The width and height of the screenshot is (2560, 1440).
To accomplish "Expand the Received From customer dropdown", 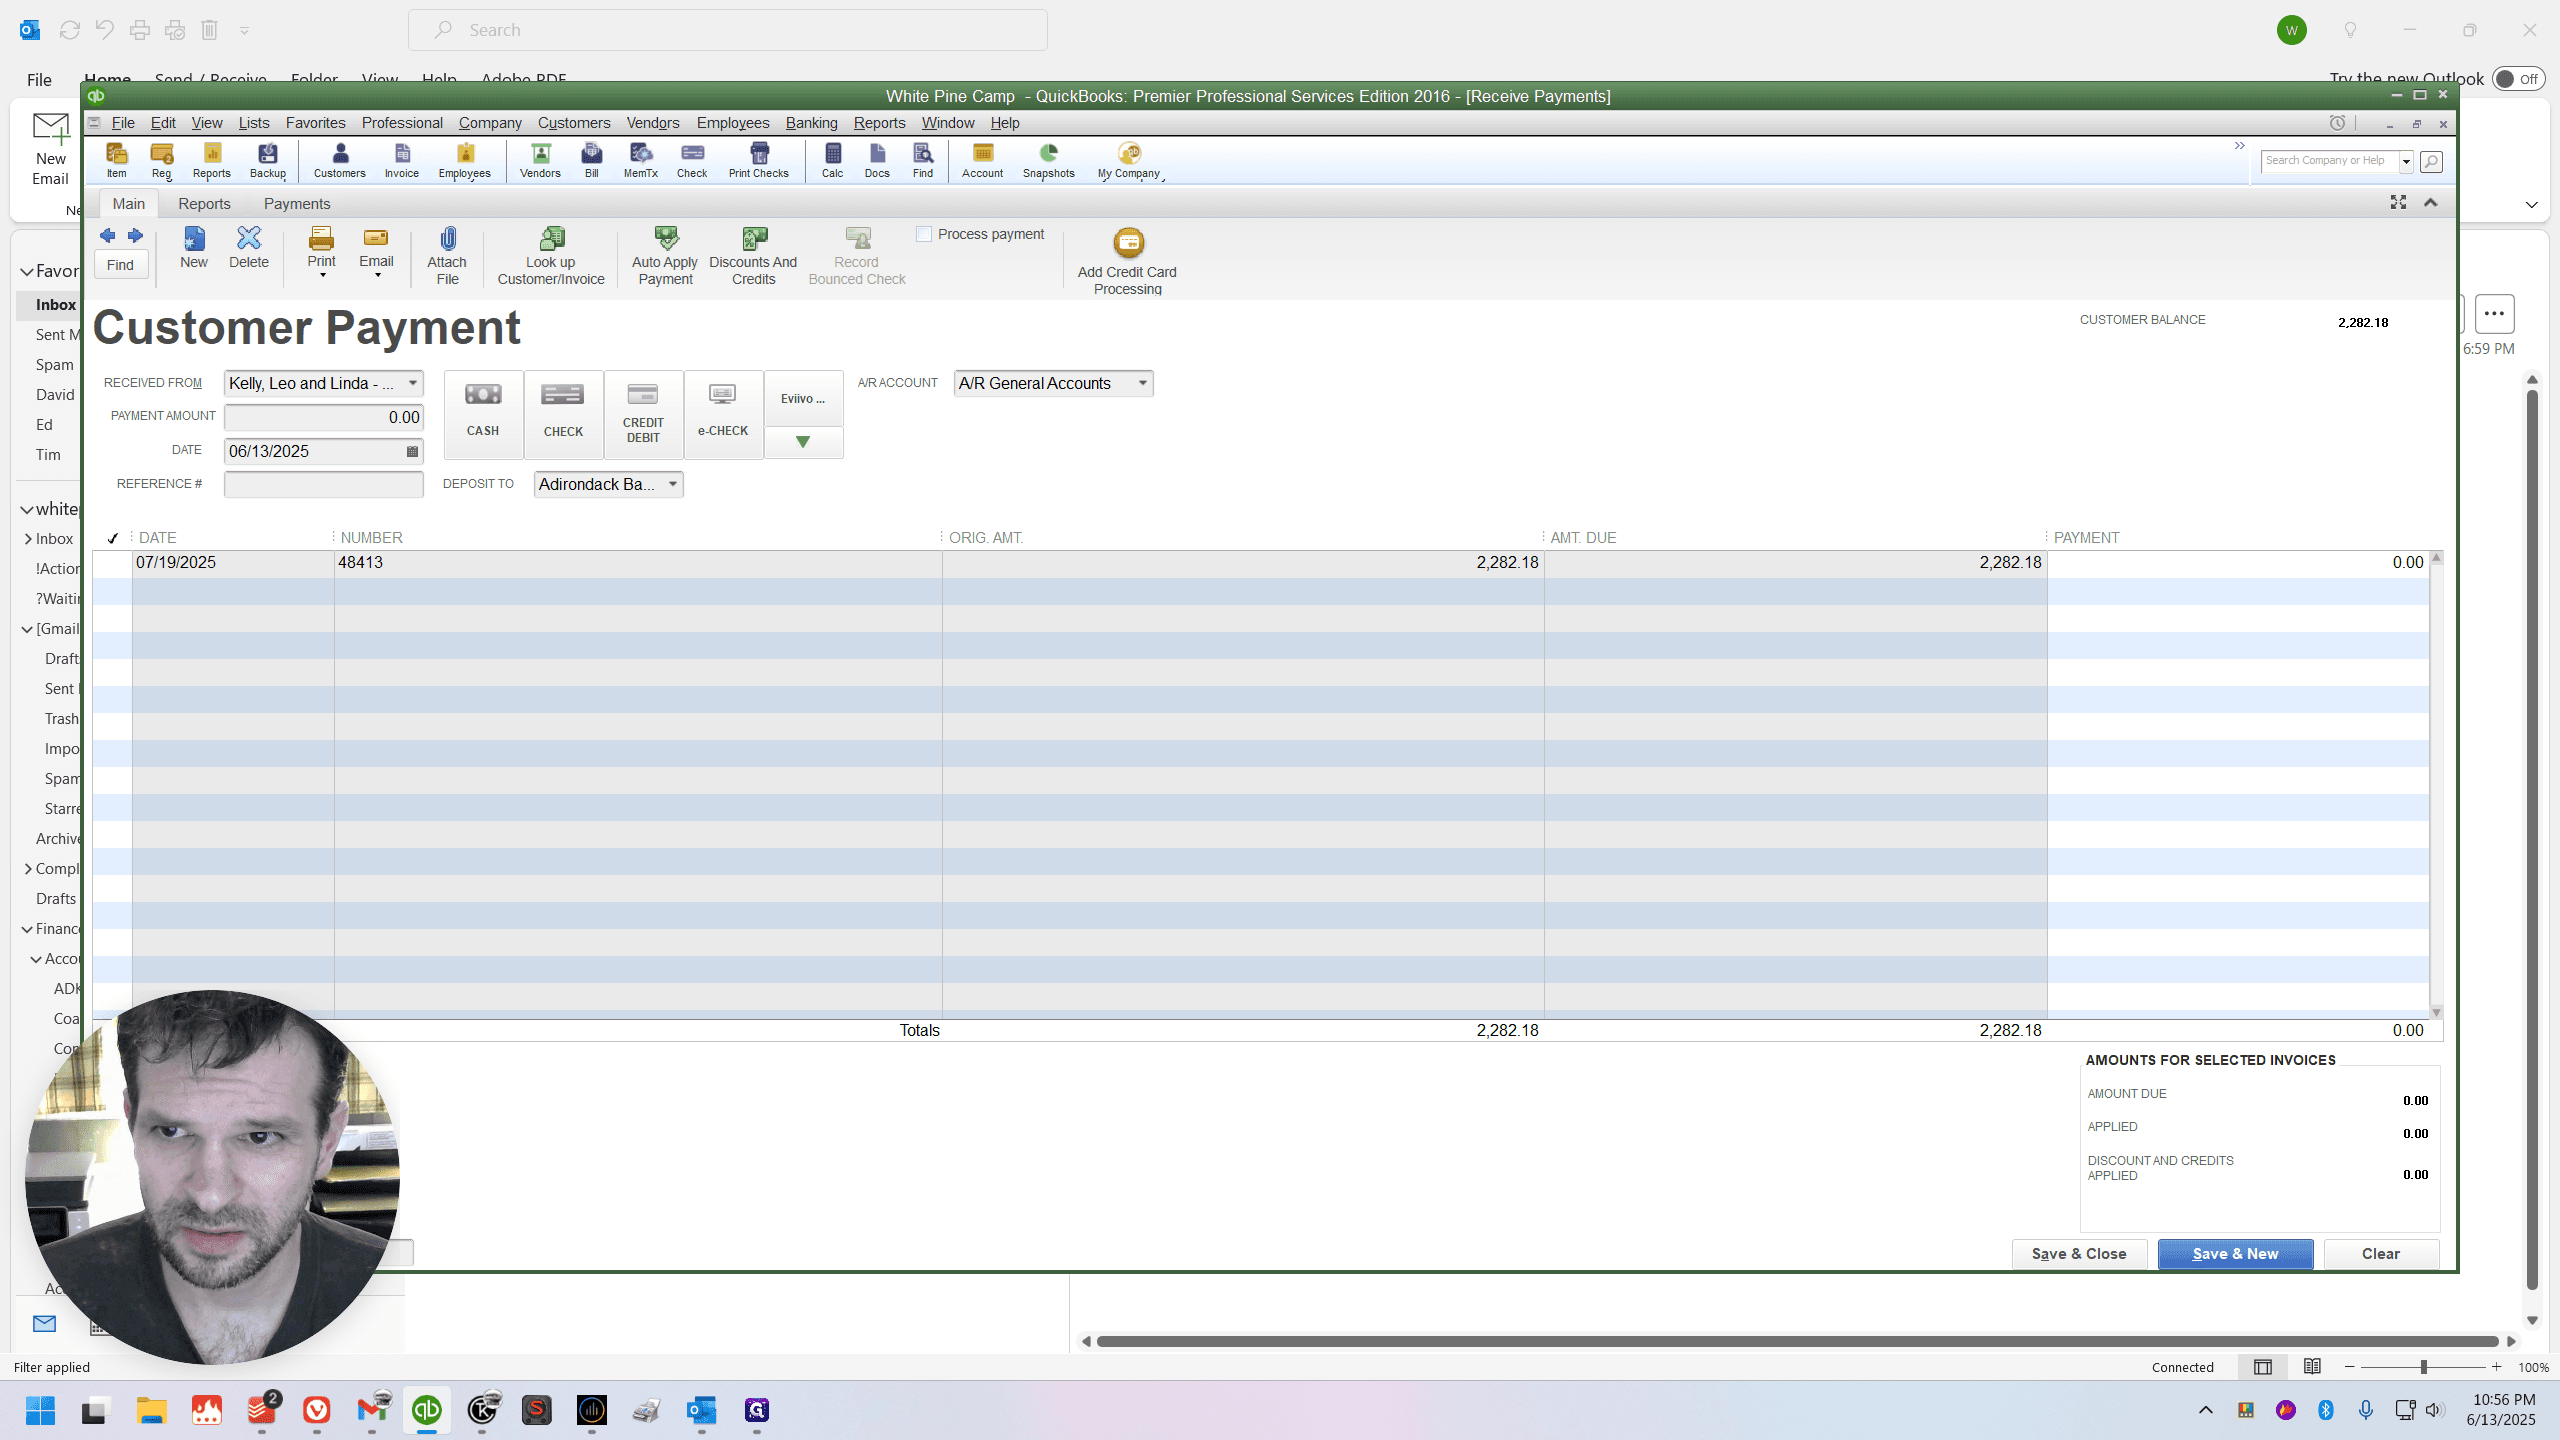I will 412,384.
